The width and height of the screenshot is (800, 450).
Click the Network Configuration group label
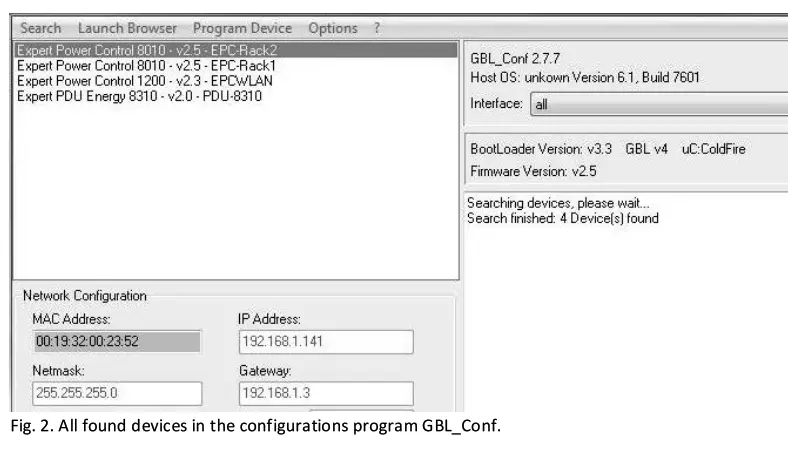click(85, 296)
